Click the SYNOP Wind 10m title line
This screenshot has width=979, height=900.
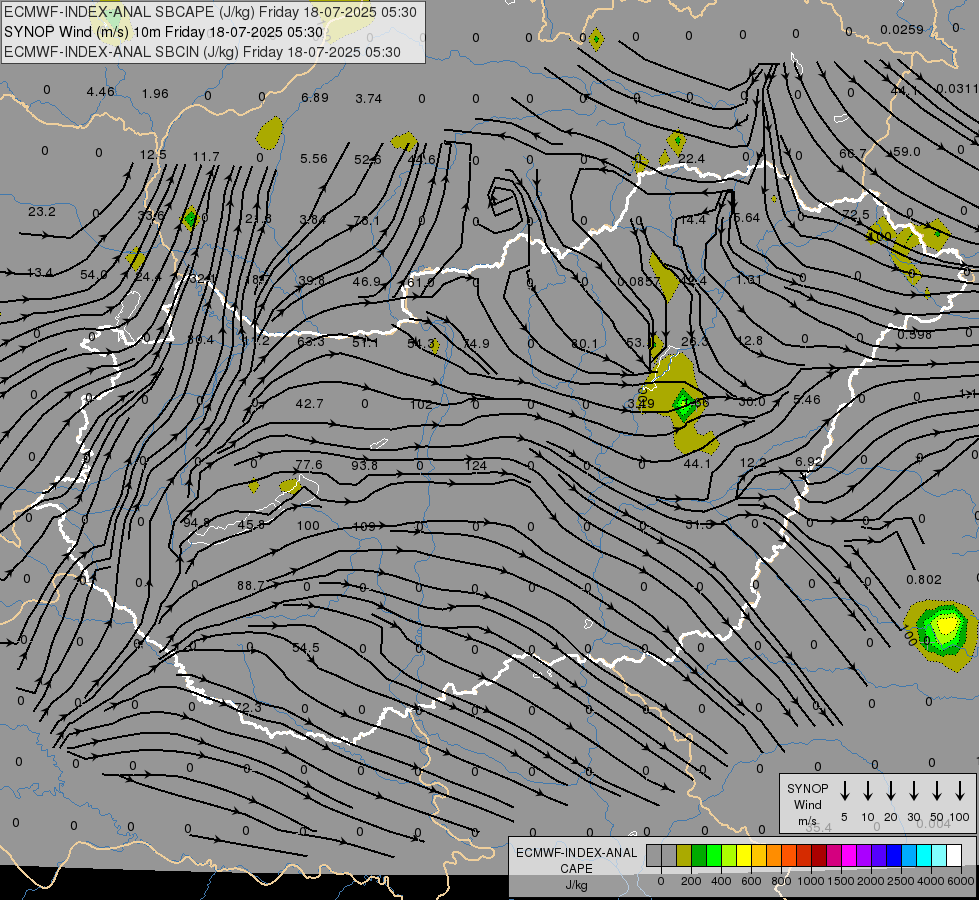(163, 32)
